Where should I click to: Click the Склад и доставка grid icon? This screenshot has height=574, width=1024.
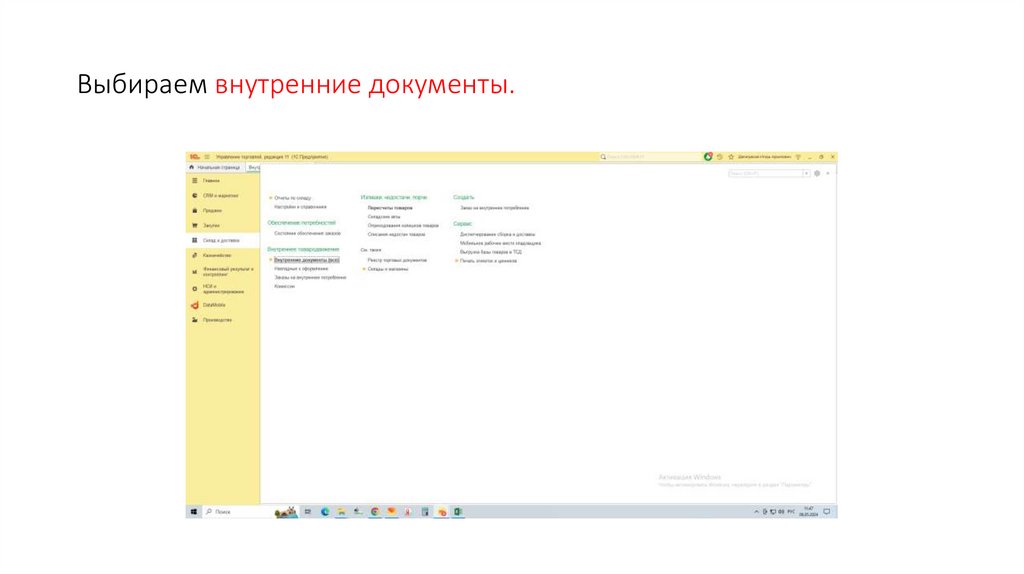coord(195,240)
